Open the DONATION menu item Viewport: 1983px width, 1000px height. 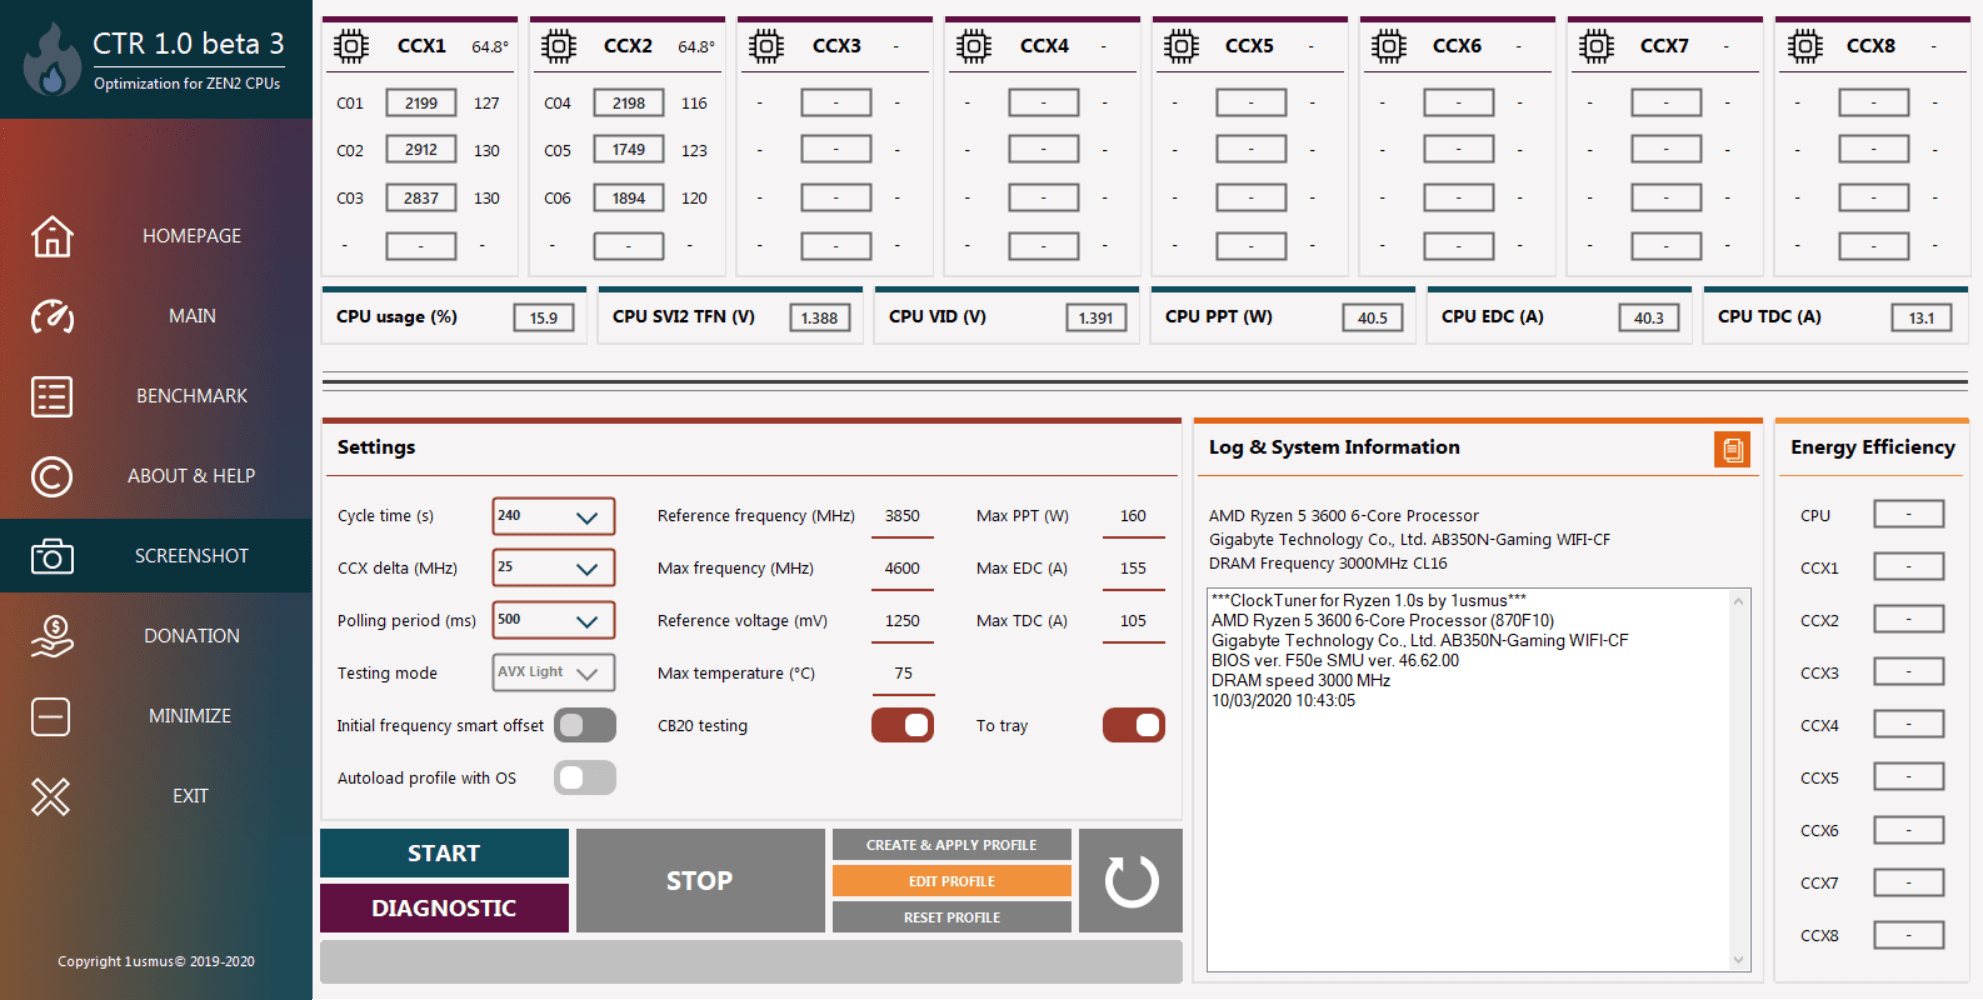pyautogui.click(x=192, y=636)
